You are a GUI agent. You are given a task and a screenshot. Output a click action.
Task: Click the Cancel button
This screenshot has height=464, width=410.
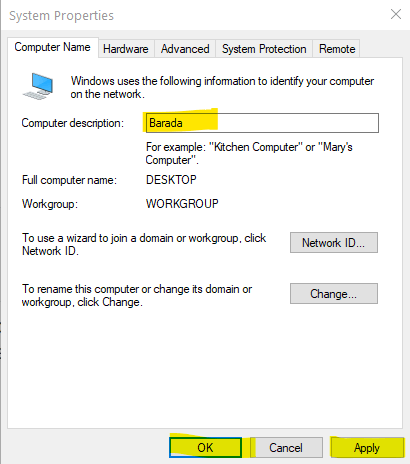pyautogui.click(x=286, y=447)
